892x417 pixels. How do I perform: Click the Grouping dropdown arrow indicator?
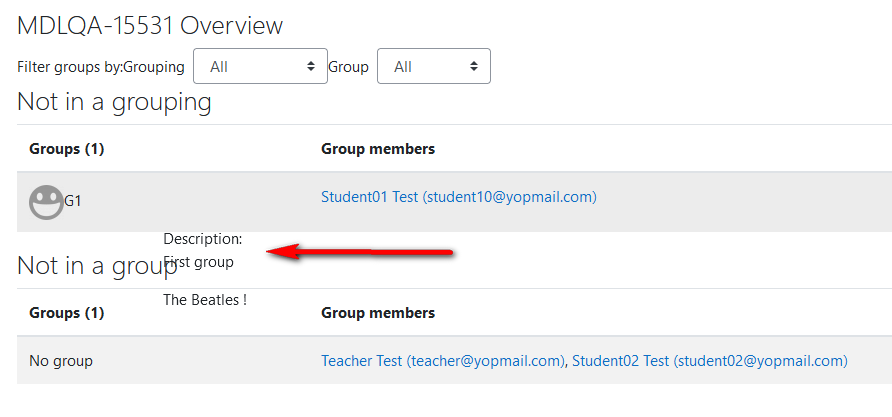[x=311, y=67]
